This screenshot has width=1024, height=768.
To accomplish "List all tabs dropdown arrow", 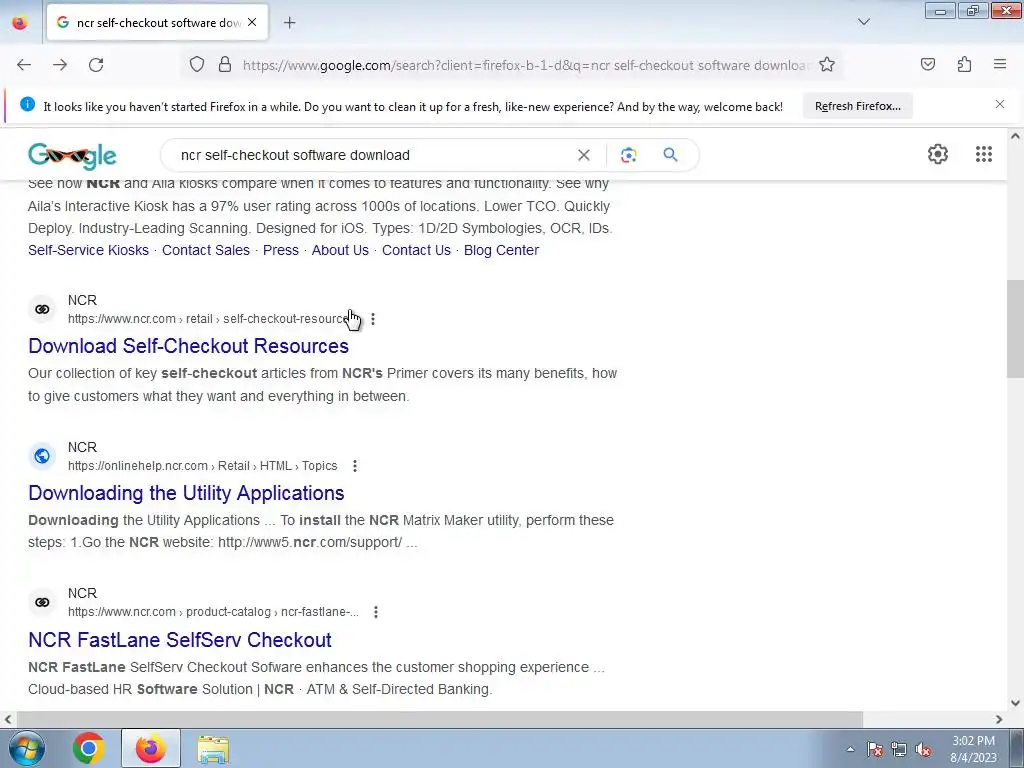I will pos(863,22).
